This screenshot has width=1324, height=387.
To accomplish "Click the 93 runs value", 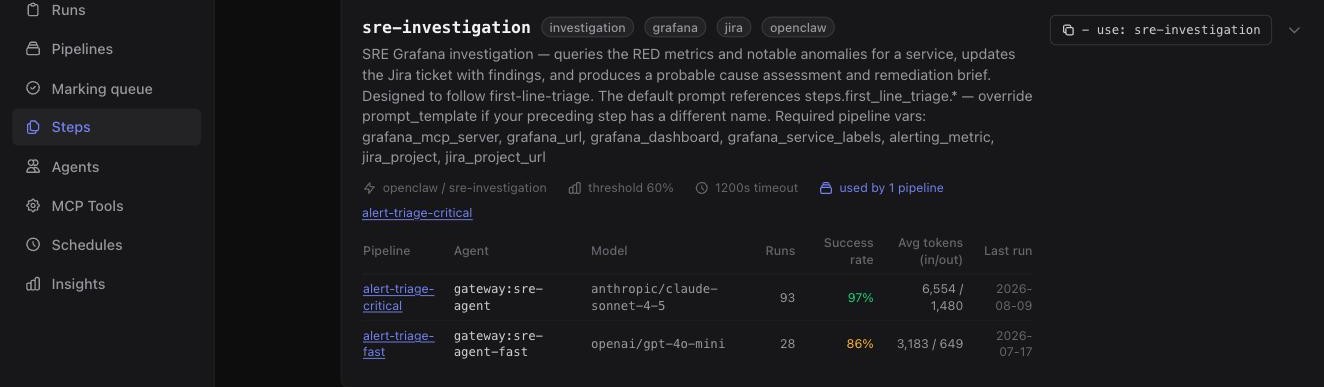I will click(x=787, y=298).
